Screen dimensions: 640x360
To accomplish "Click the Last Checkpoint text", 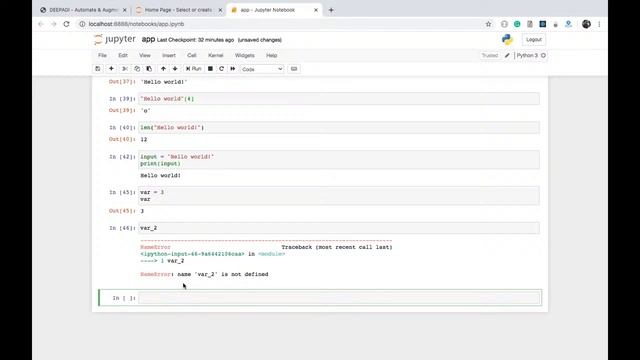I will [x=196, y=40].
